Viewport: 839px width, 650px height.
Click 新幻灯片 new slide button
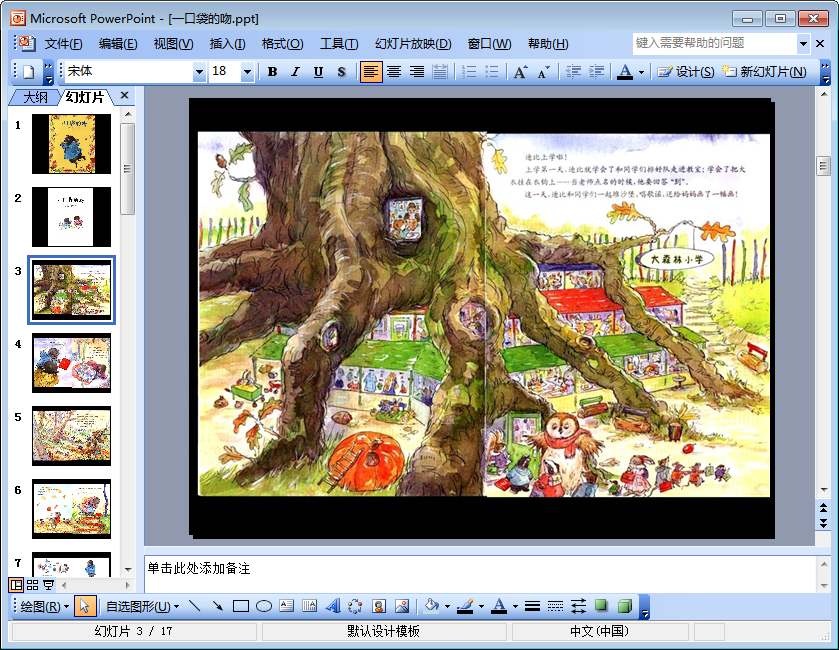click(x=764, y=72)
